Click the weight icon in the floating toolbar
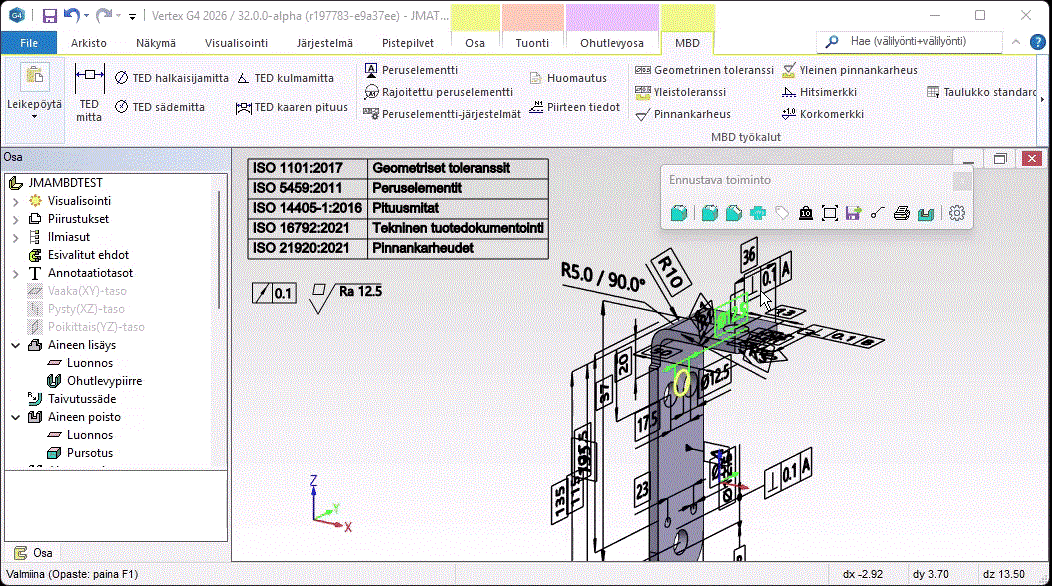 point(805,213)
